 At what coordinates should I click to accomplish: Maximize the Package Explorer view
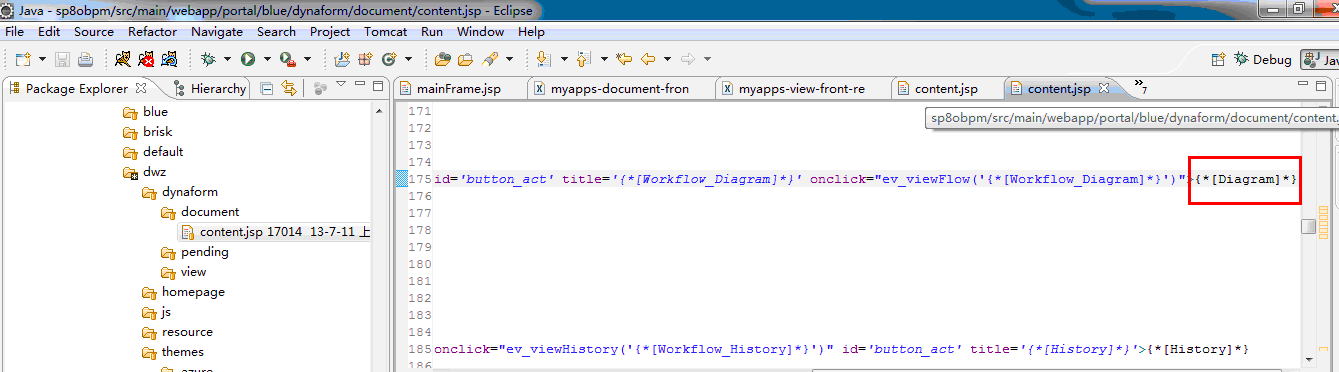tap(378, 87)
